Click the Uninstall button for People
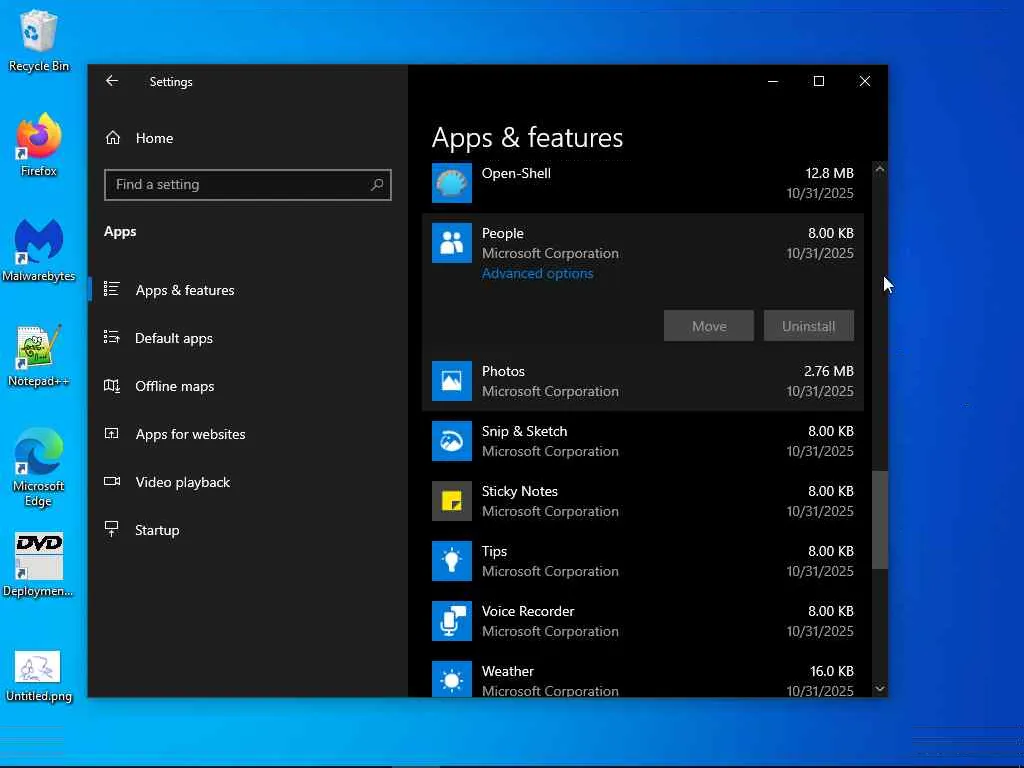Screen dimensions: 1024x768 click(x=808, y=326)
